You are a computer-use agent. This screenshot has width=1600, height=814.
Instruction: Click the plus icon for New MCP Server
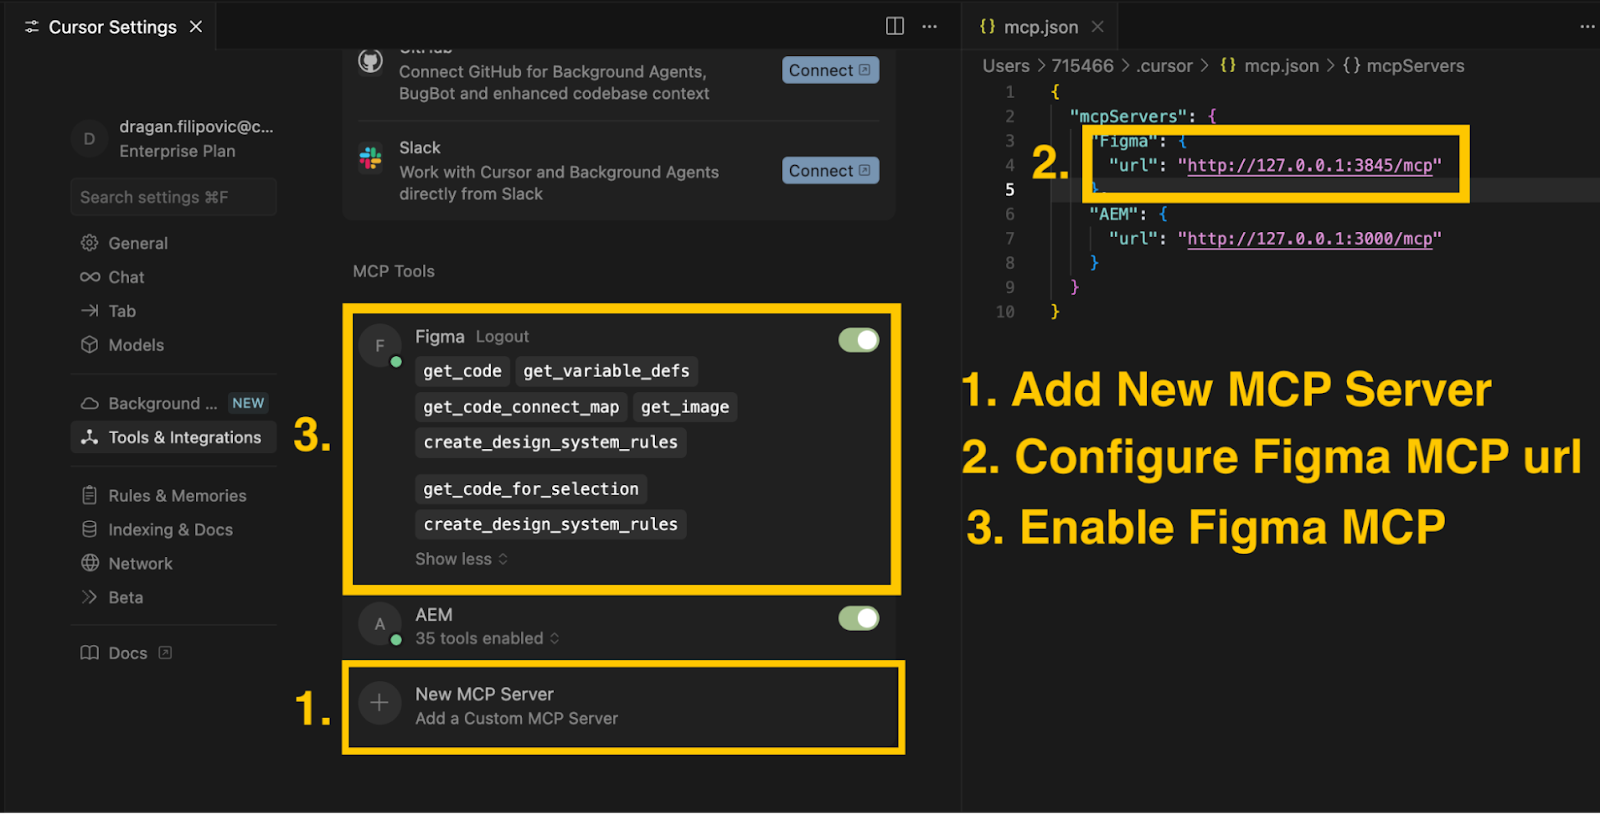click(380, 703)
